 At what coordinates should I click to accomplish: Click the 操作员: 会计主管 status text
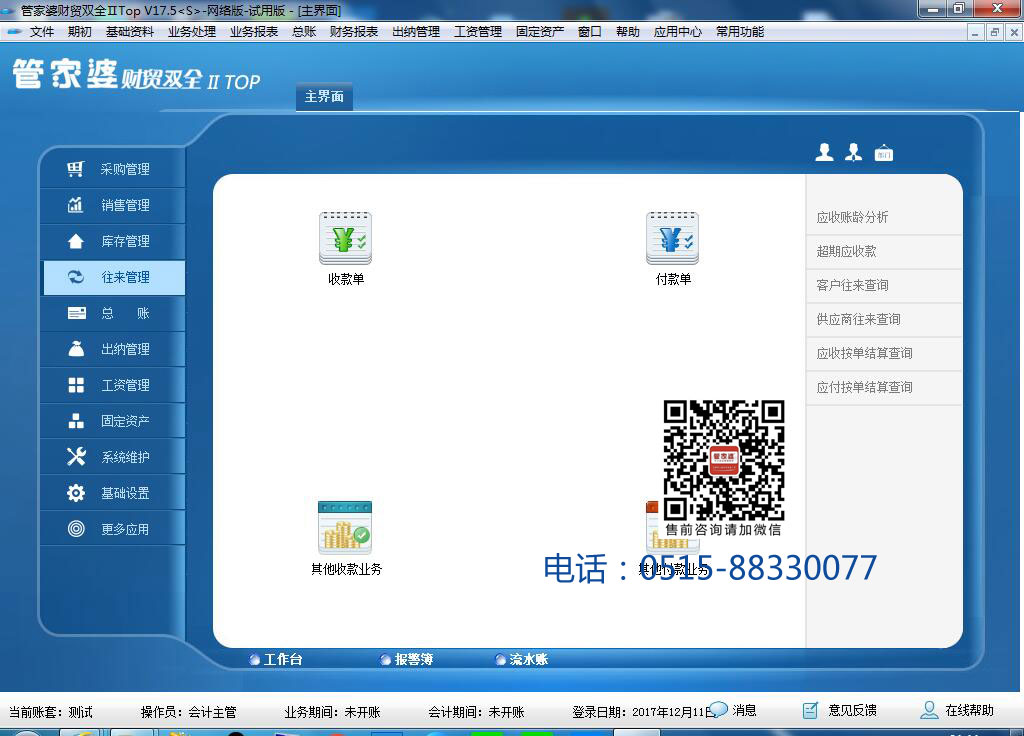tap(188, 712)
